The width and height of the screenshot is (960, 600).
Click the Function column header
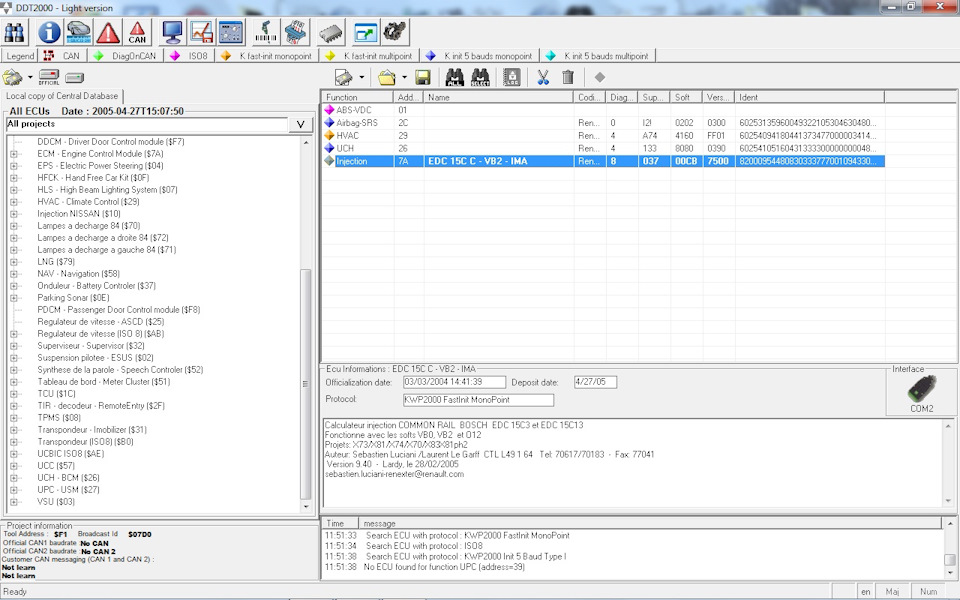(358, 97)
